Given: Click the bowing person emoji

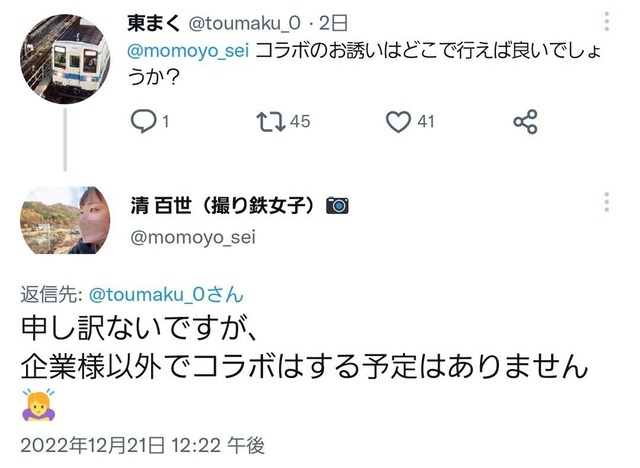Looking at the screenshot, I should point(39,405).
